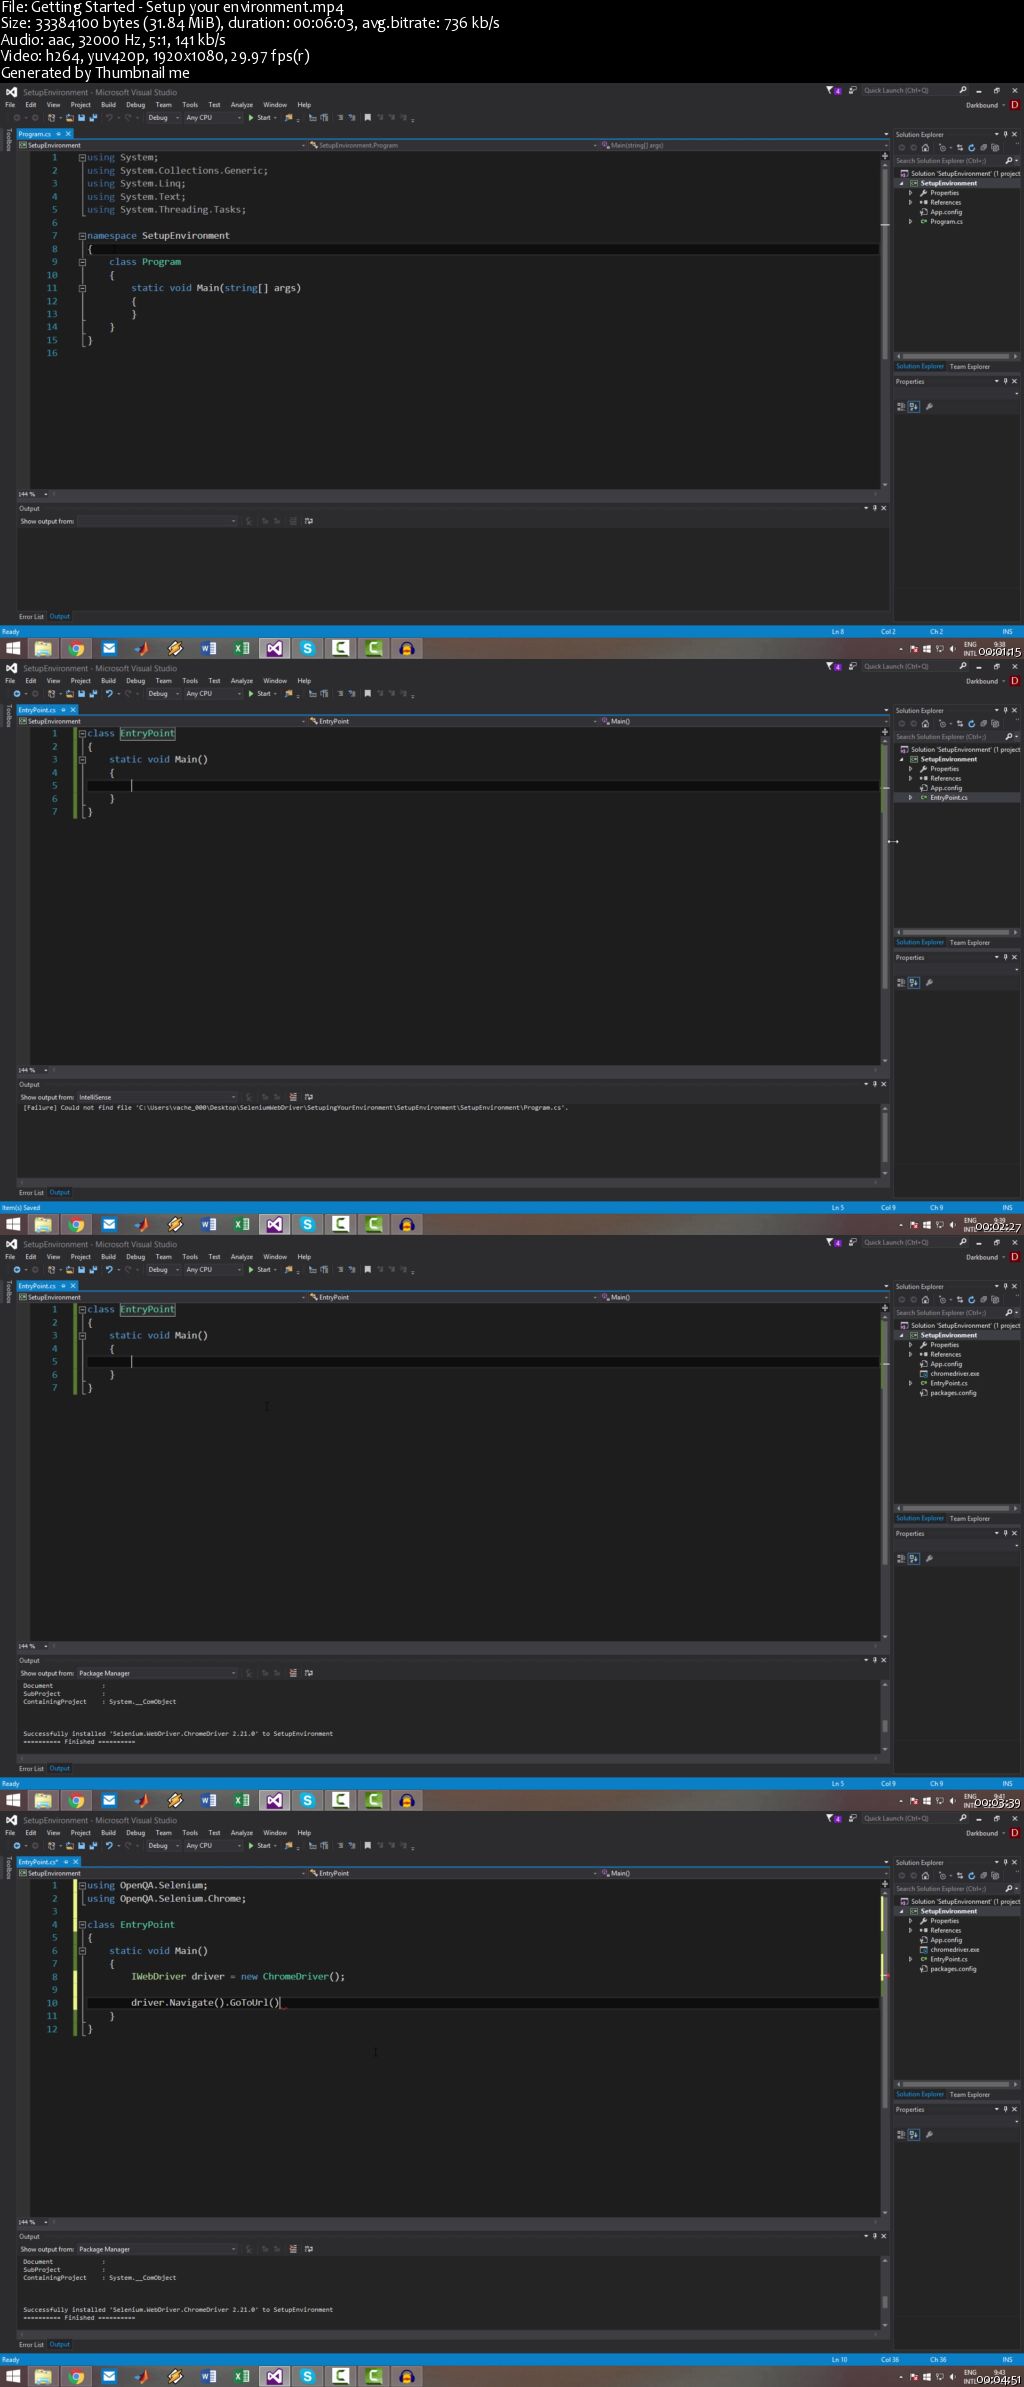This screenshot has width=1024, height=2387.
Task: Open IntelliSense output source dropdown in 00:02:27 frame
Action: (157, 1097)
